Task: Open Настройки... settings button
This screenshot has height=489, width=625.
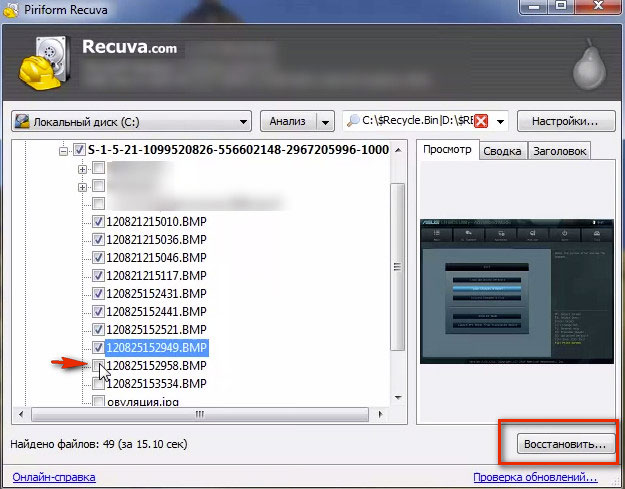Action: click(565, 121)
